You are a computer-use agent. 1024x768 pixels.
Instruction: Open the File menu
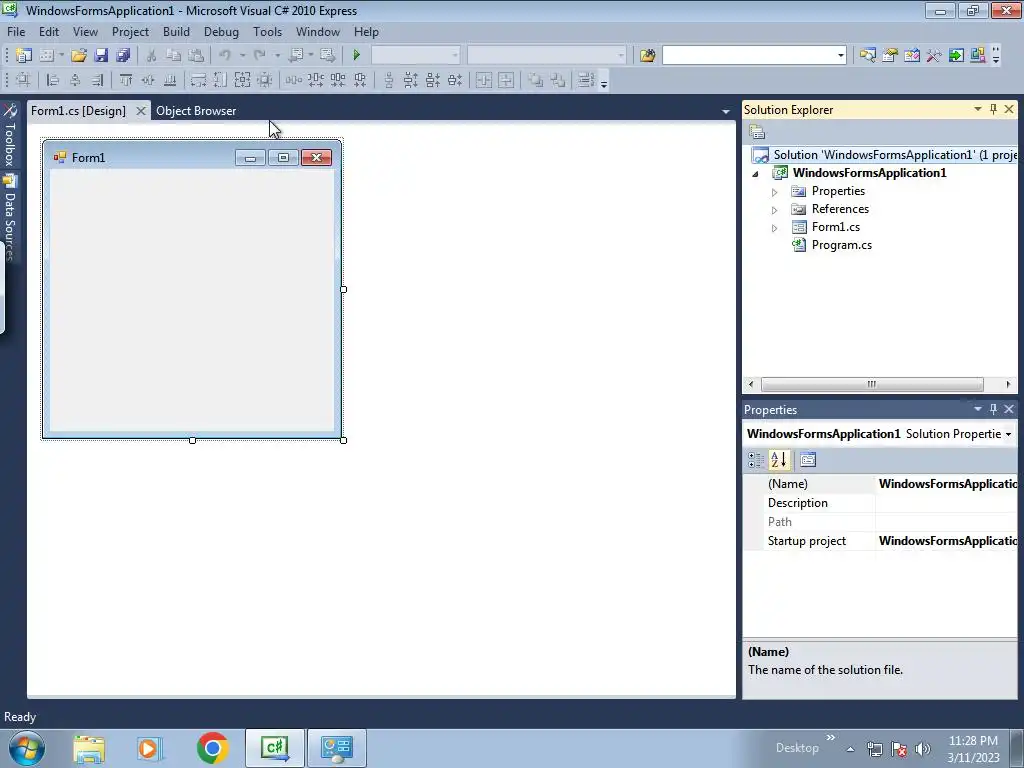[x=16, y=31]
